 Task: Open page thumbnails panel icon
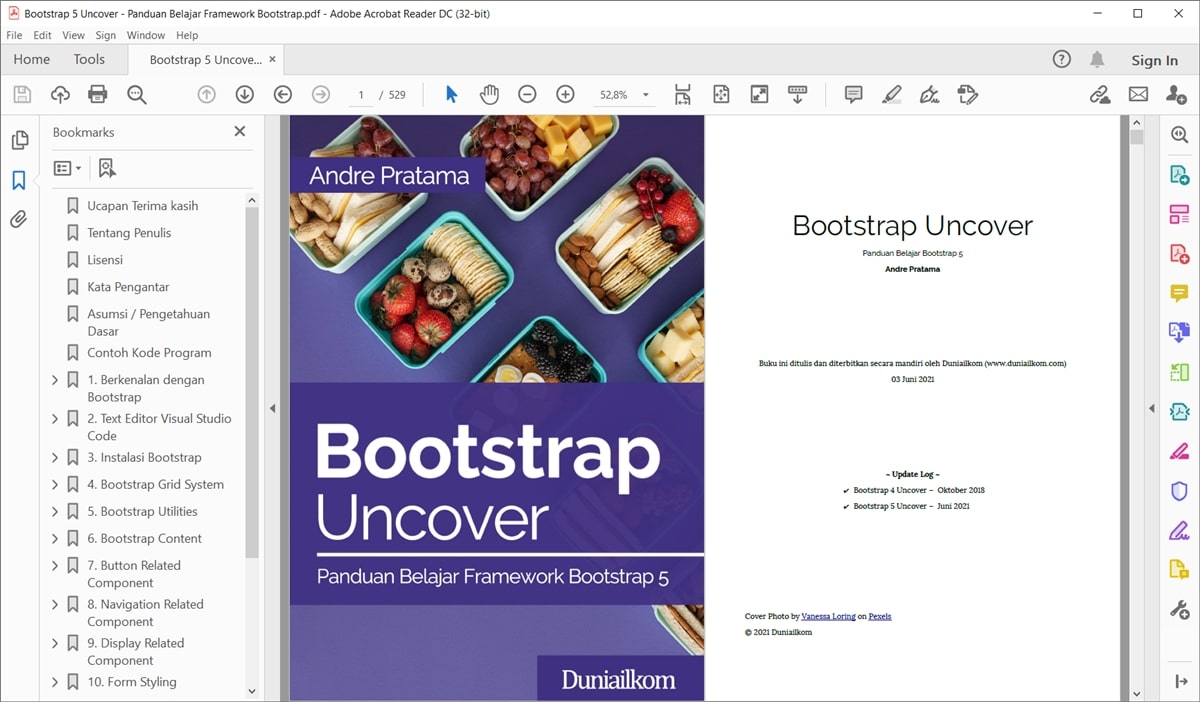19,141
